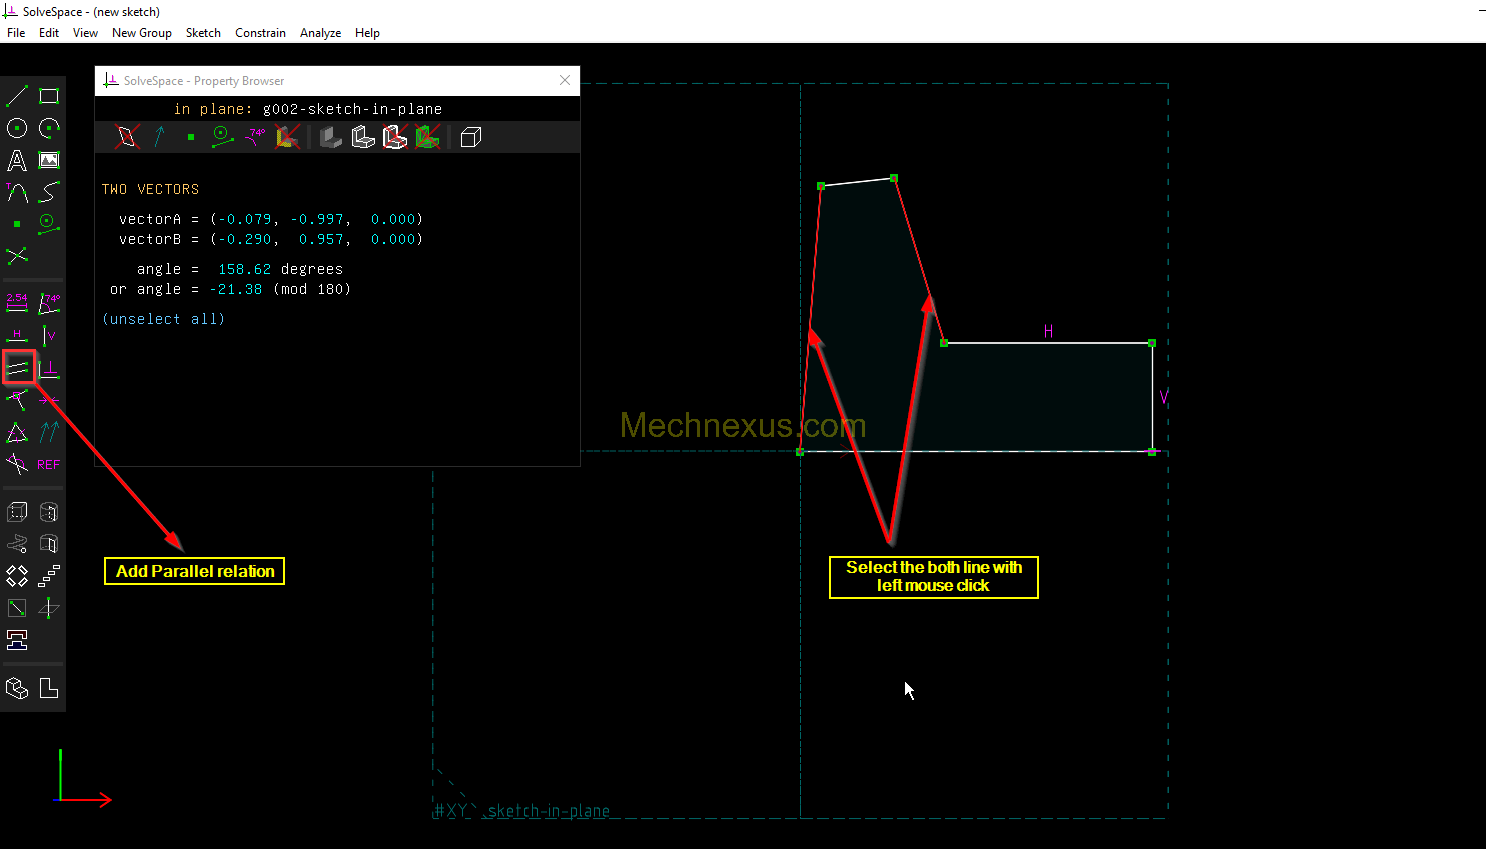Screen dimensions: 1486x849
Task: Toggle the REF reference dimension tool
Action: 49,464
